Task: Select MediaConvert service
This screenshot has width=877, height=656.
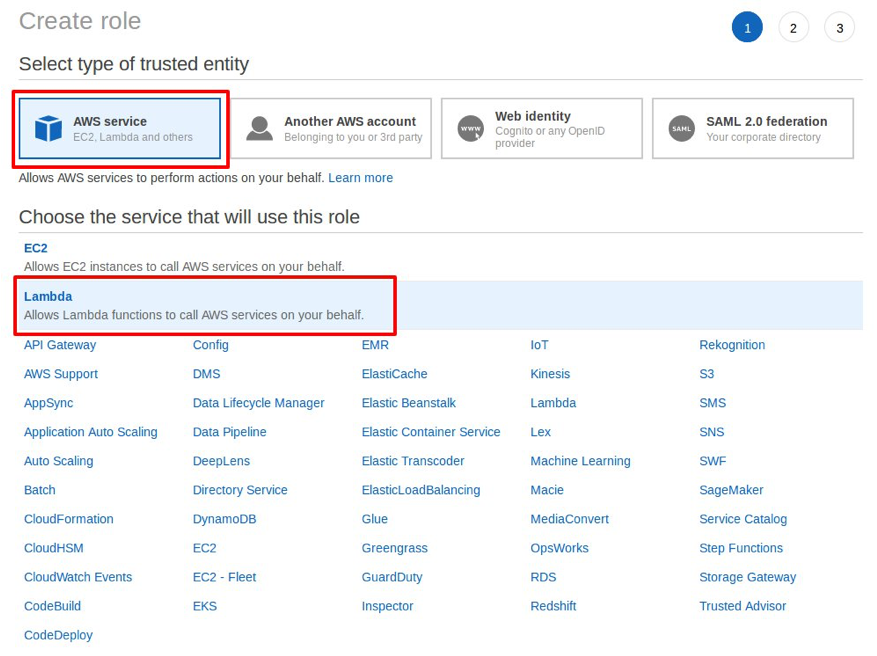Action: tap(569, 519)
